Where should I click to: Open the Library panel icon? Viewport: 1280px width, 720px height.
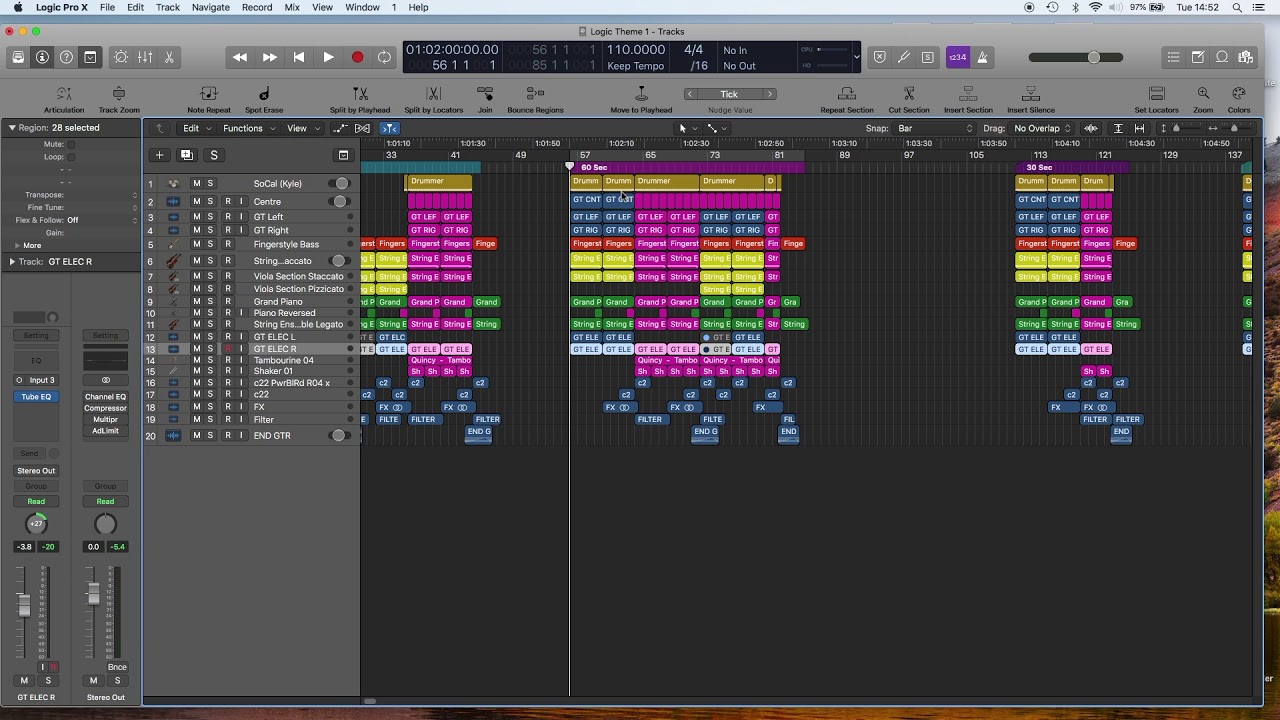point(18,57)
